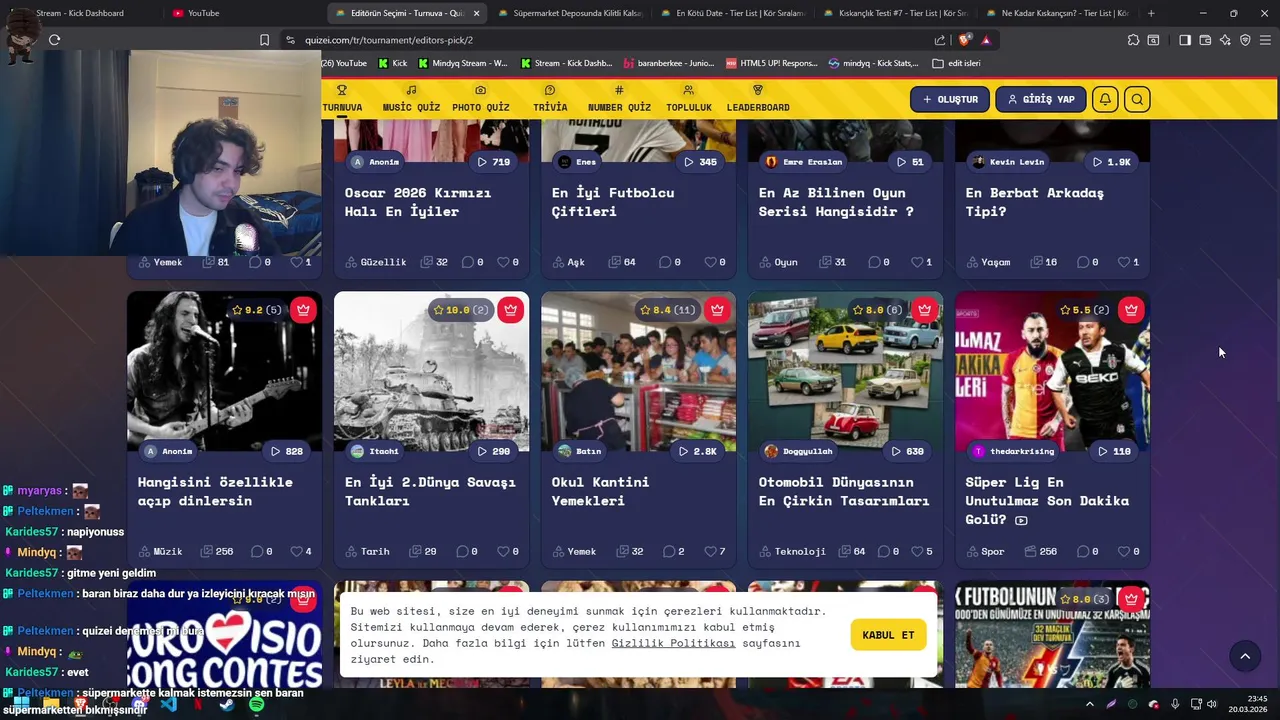The width and height of the screenshot is (1280, 720).
Task: Click the scroll-to-top arrow button
Action: point(1245,656)
